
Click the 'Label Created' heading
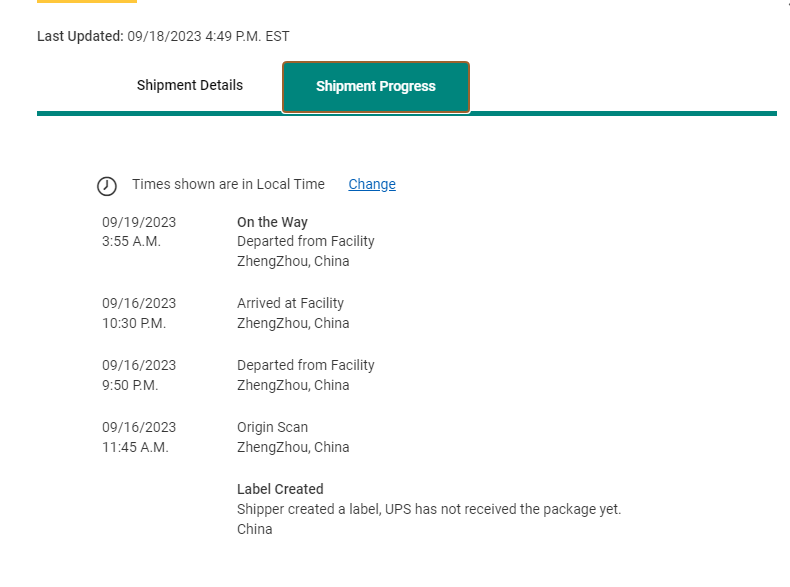coord(280,489)
